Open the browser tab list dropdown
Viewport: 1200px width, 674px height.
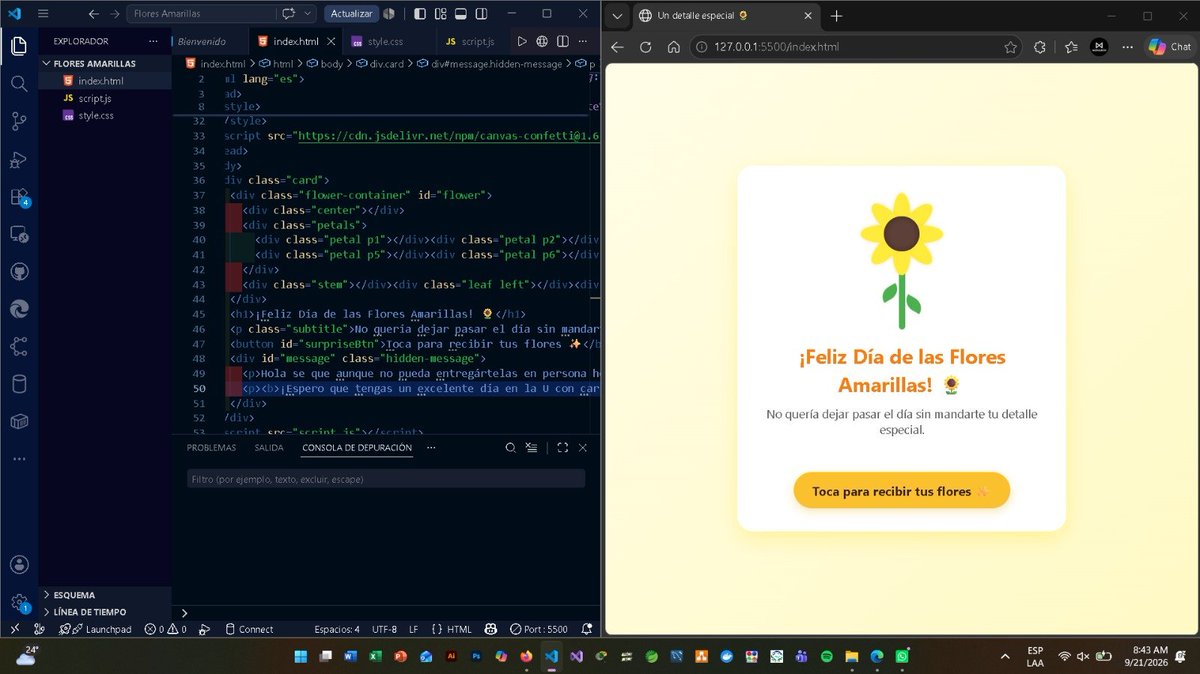[x=618, y=15]
